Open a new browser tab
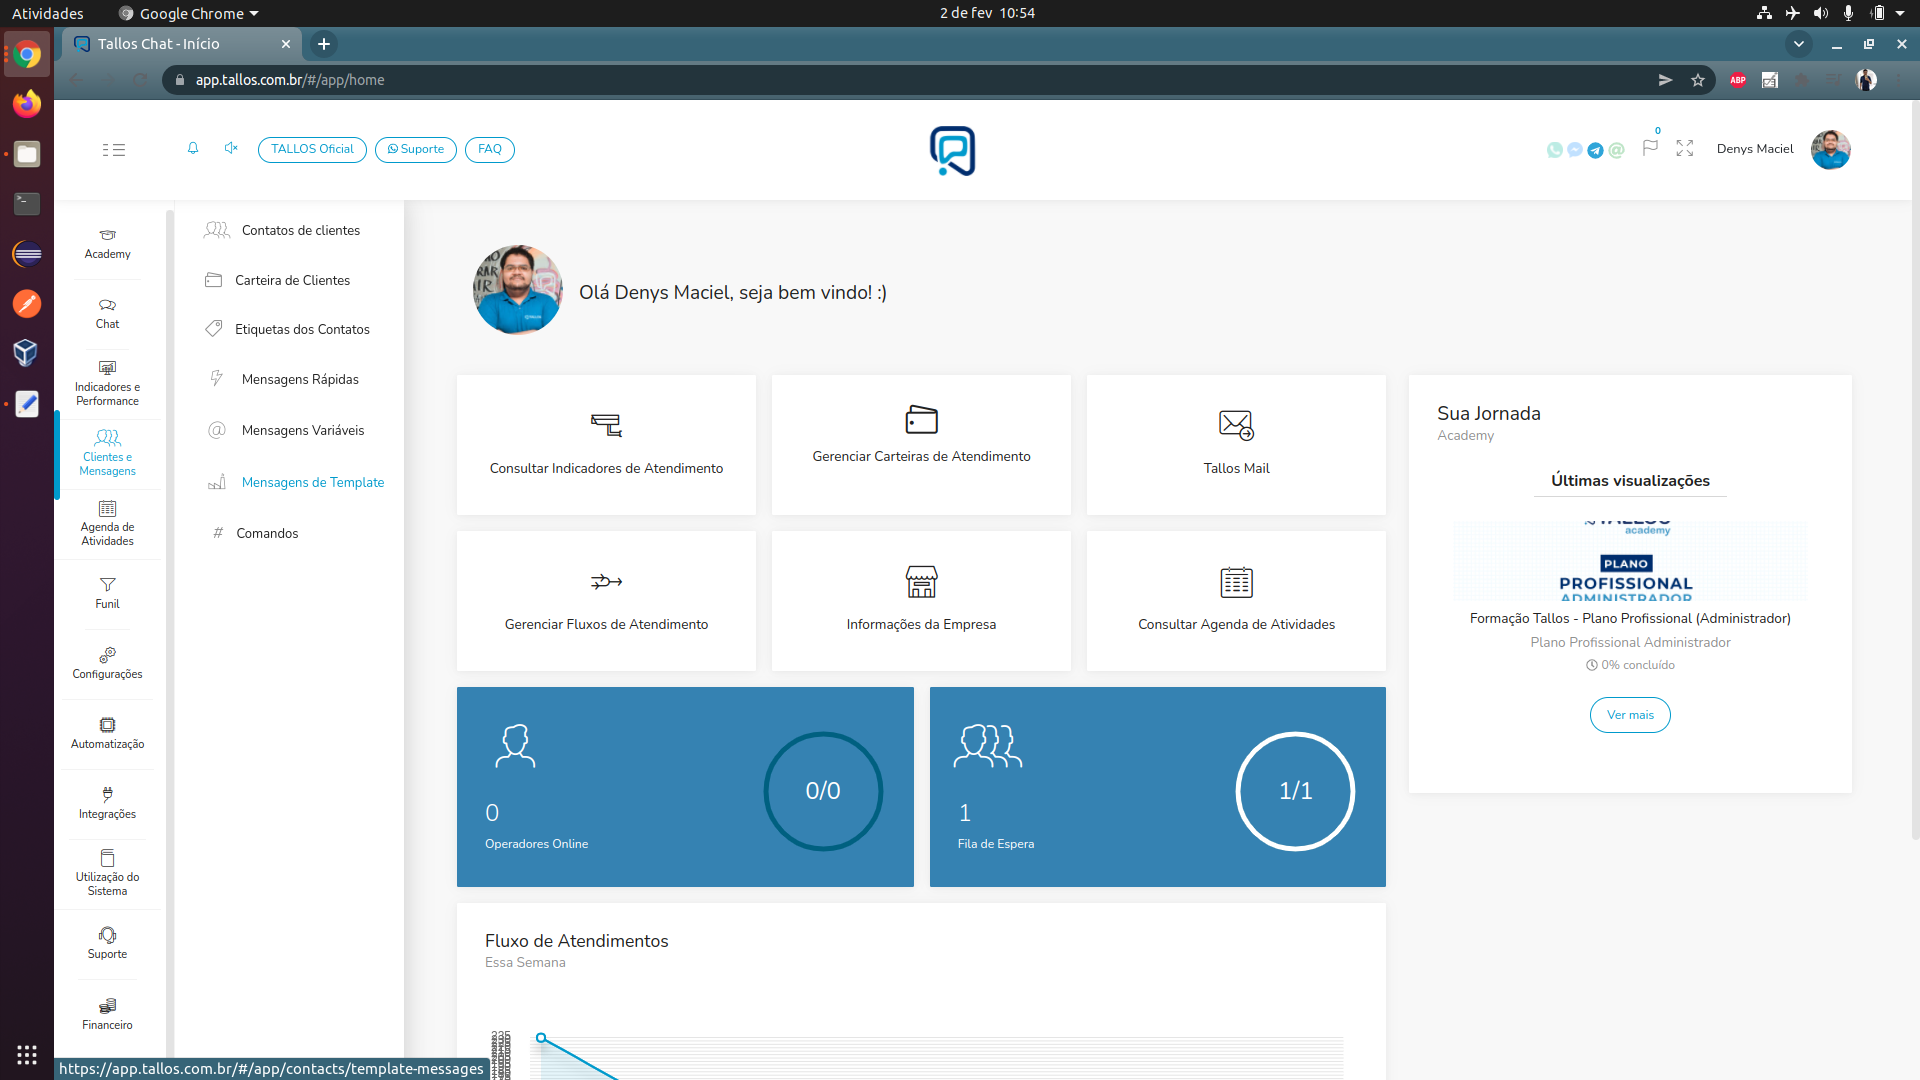This screenshot has height=1080, width=1920. [323, 44]
